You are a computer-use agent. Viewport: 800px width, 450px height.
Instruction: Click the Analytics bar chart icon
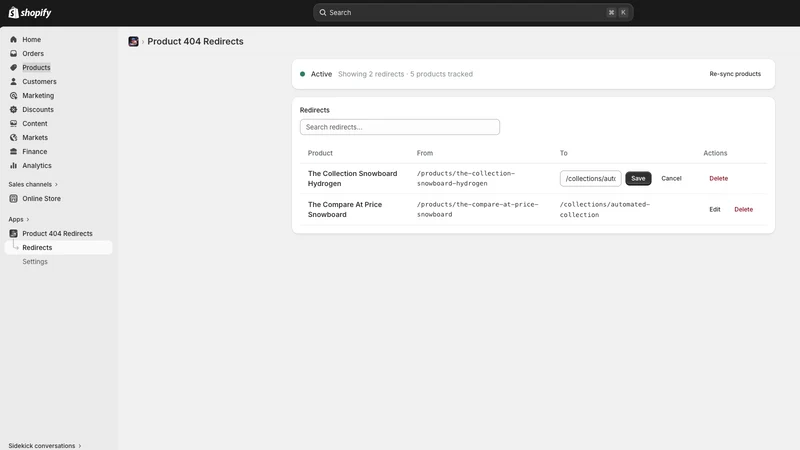tap(13, 165)
